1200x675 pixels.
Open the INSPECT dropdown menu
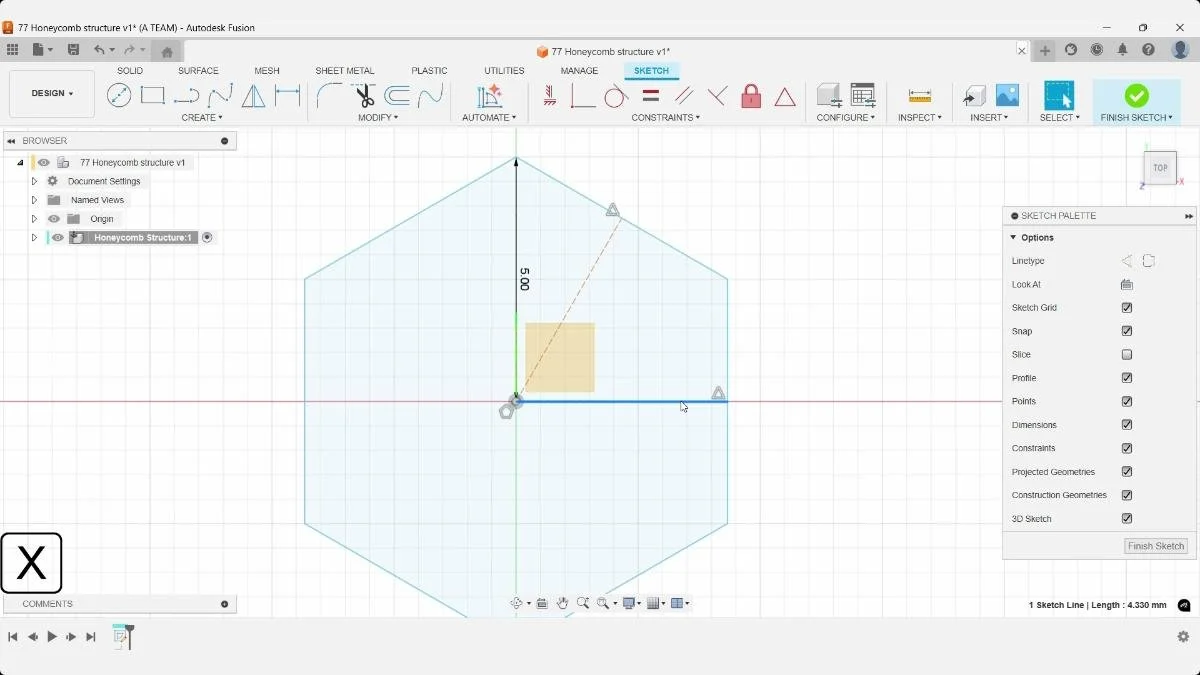(920, 118)
